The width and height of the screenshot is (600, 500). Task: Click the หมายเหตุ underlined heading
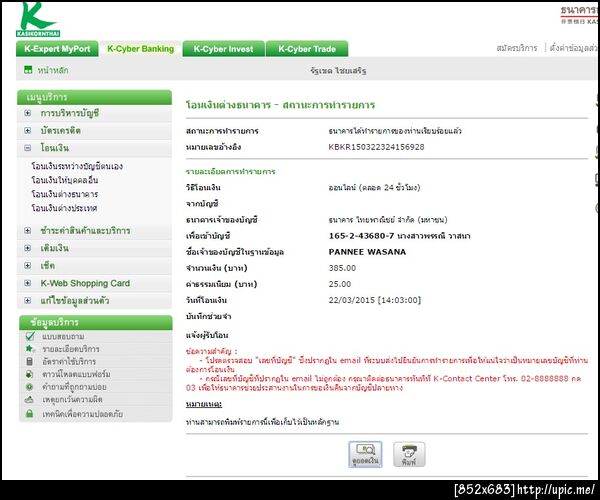click(204, 404)
